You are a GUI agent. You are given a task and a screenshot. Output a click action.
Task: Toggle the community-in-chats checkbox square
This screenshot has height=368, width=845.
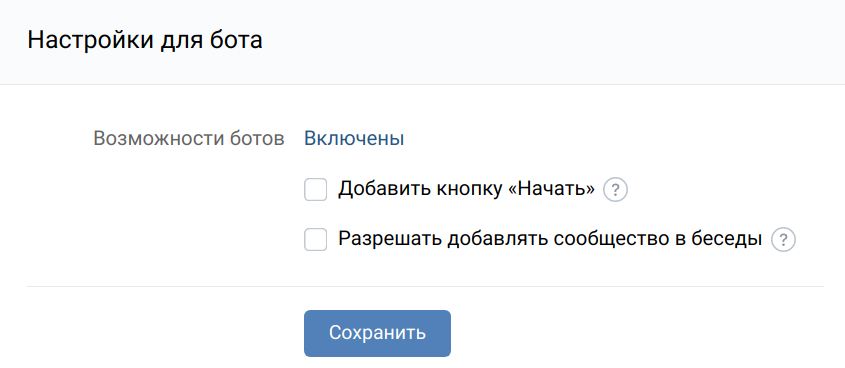pos(316,240)
